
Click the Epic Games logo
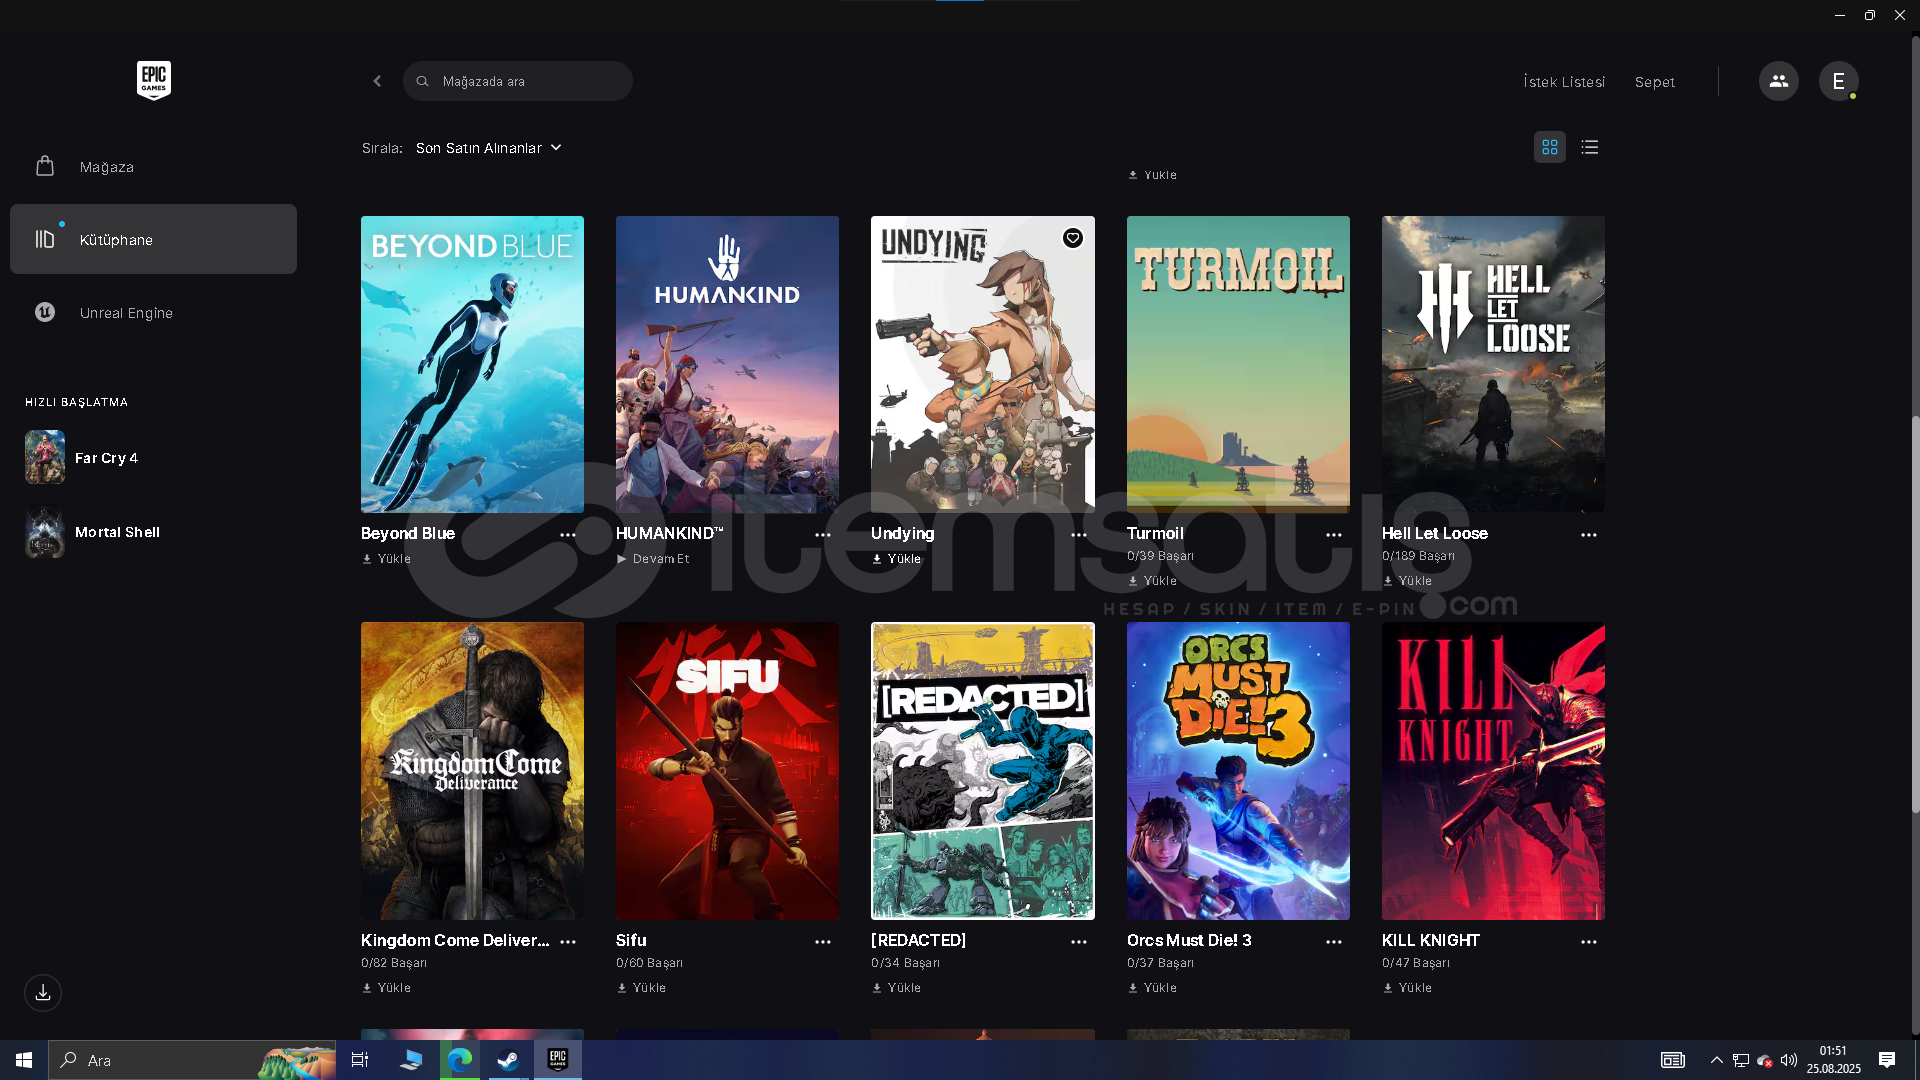153,80
